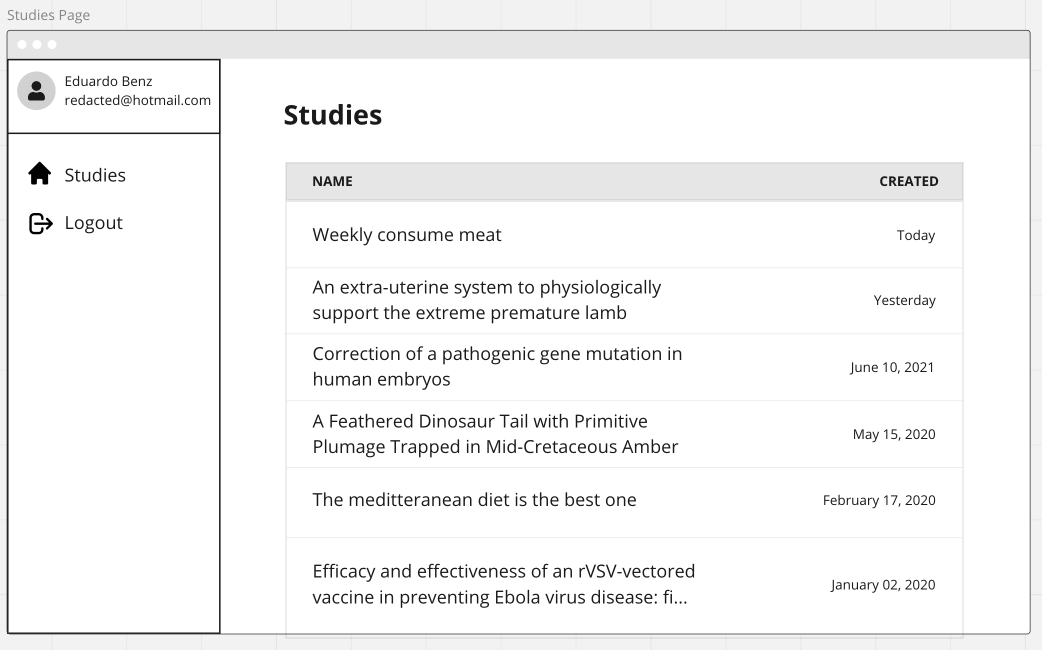Screen dimensions: 1042x650
Task: Sort by the NAME column header
Action: pos(332,181)
